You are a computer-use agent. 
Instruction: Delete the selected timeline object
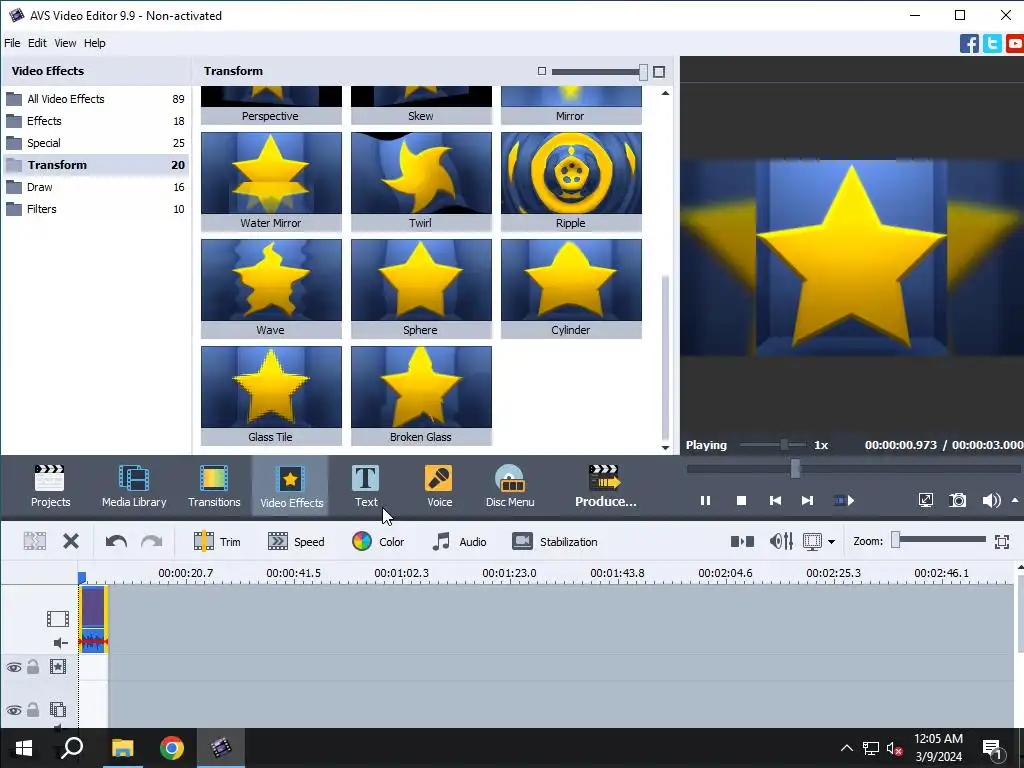coord(71,541)
